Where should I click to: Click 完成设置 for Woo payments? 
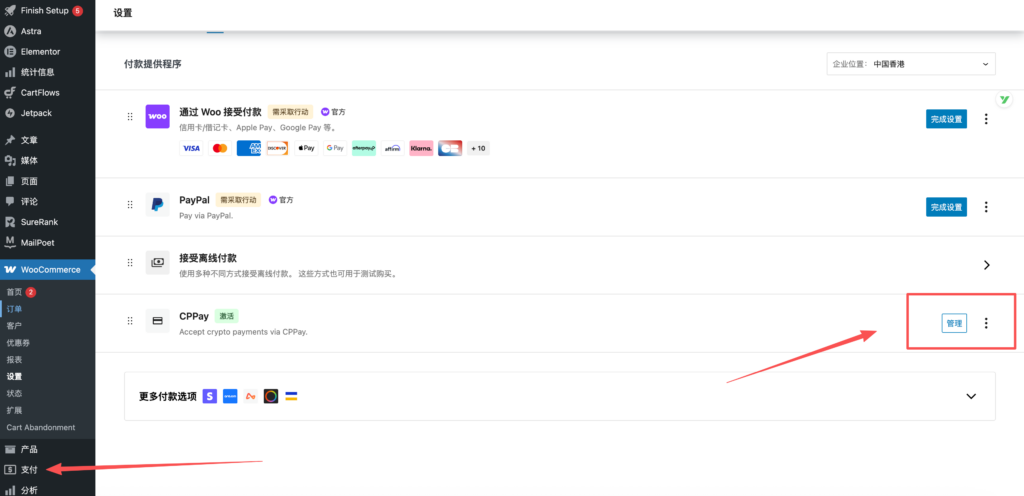tap(946, 119)
